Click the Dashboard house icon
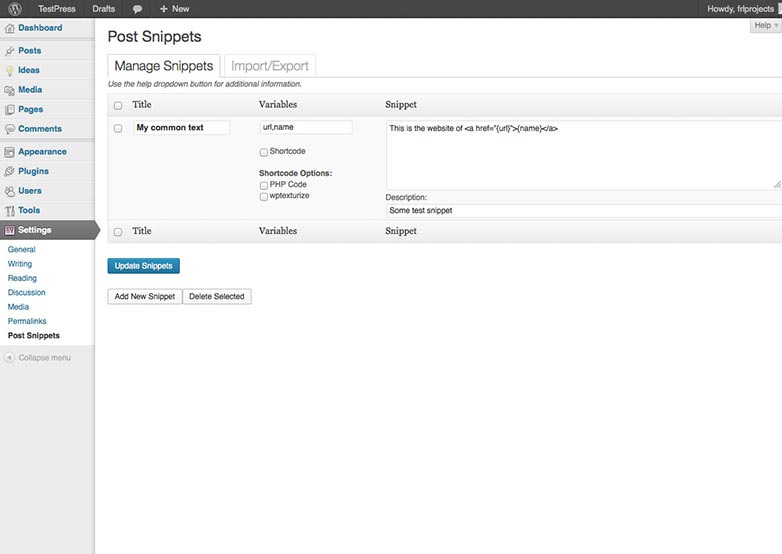 (x=9, y=28)
